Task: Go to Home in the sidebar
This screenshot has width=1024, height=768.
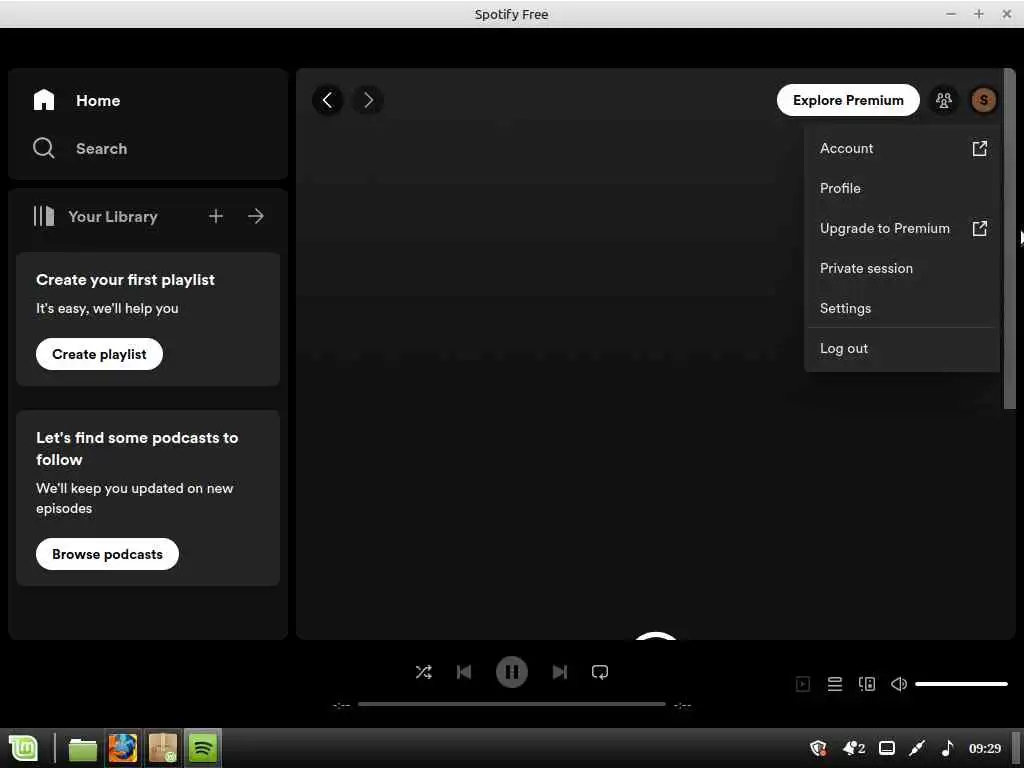Action: [77, 101]
